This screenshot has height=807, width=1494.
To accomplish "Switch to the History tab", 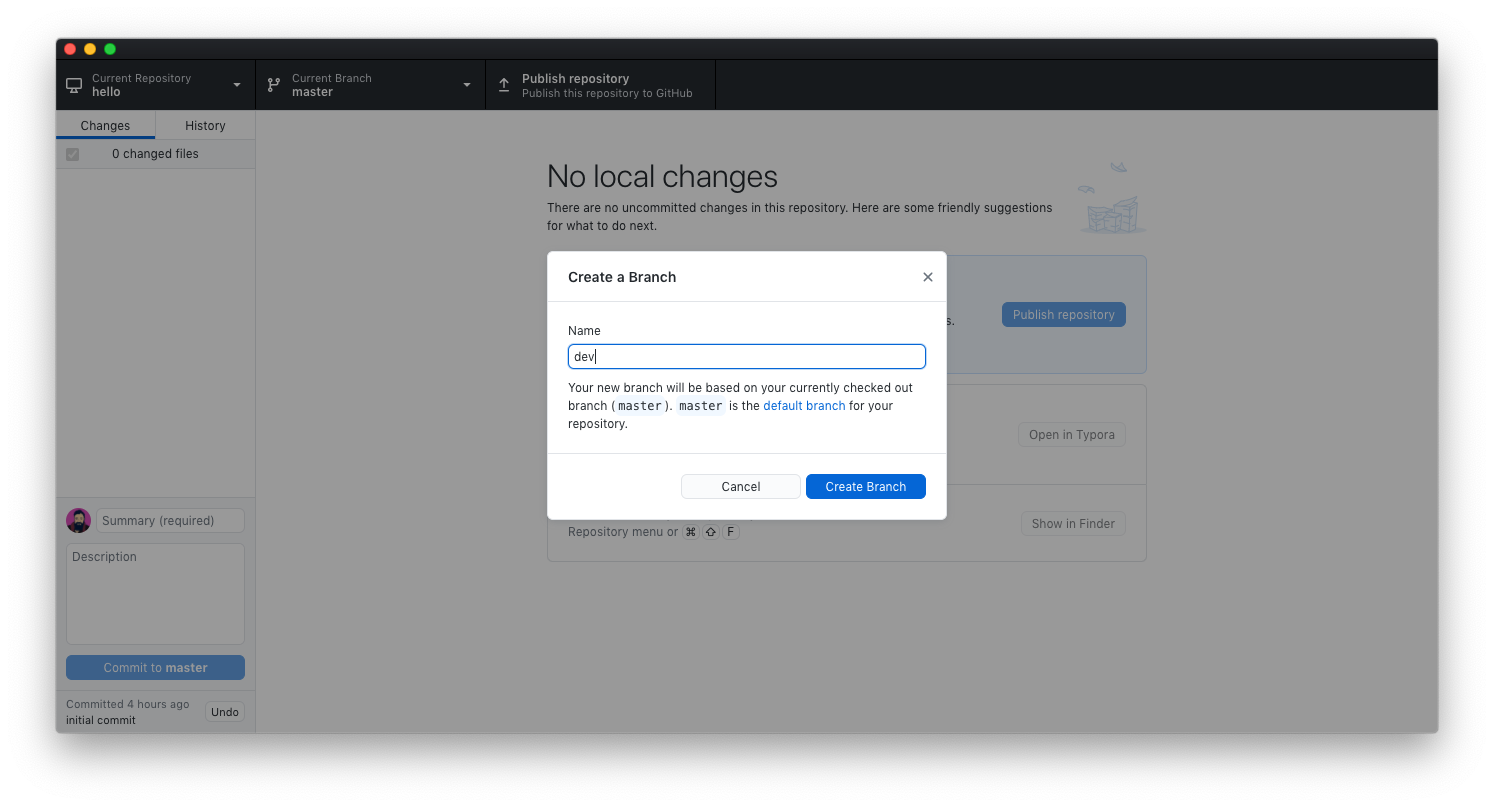I will click(x=204, y=125).
